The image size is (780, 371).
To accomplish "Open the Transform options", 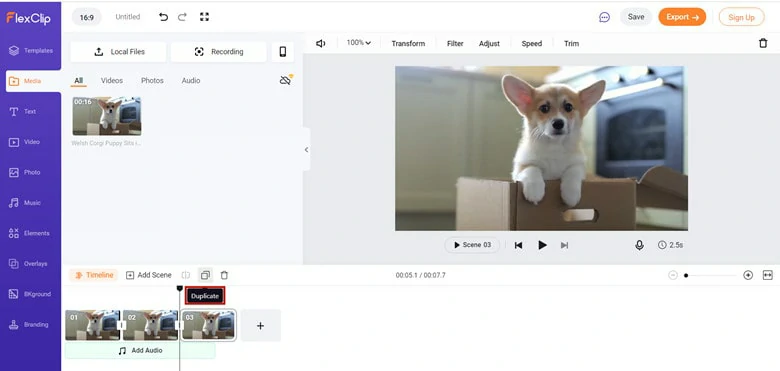I will pyautogui.click(x=408, y=43).
